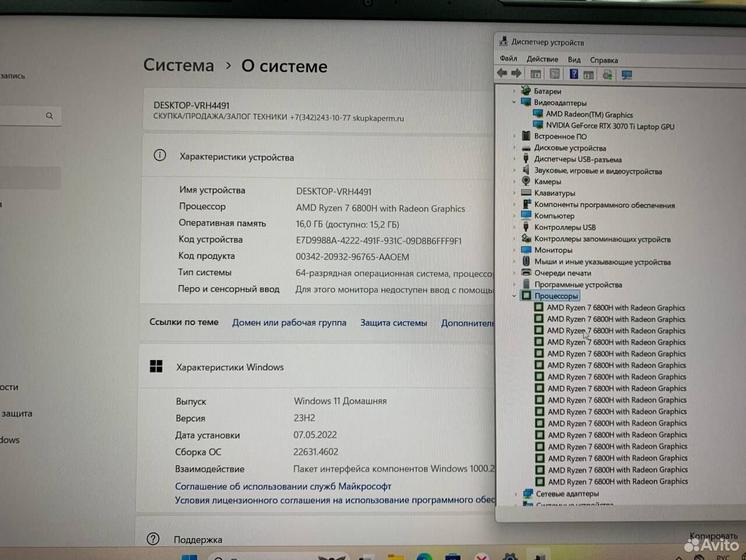
Task: Open the Файл menu
Action: [508, 60]
